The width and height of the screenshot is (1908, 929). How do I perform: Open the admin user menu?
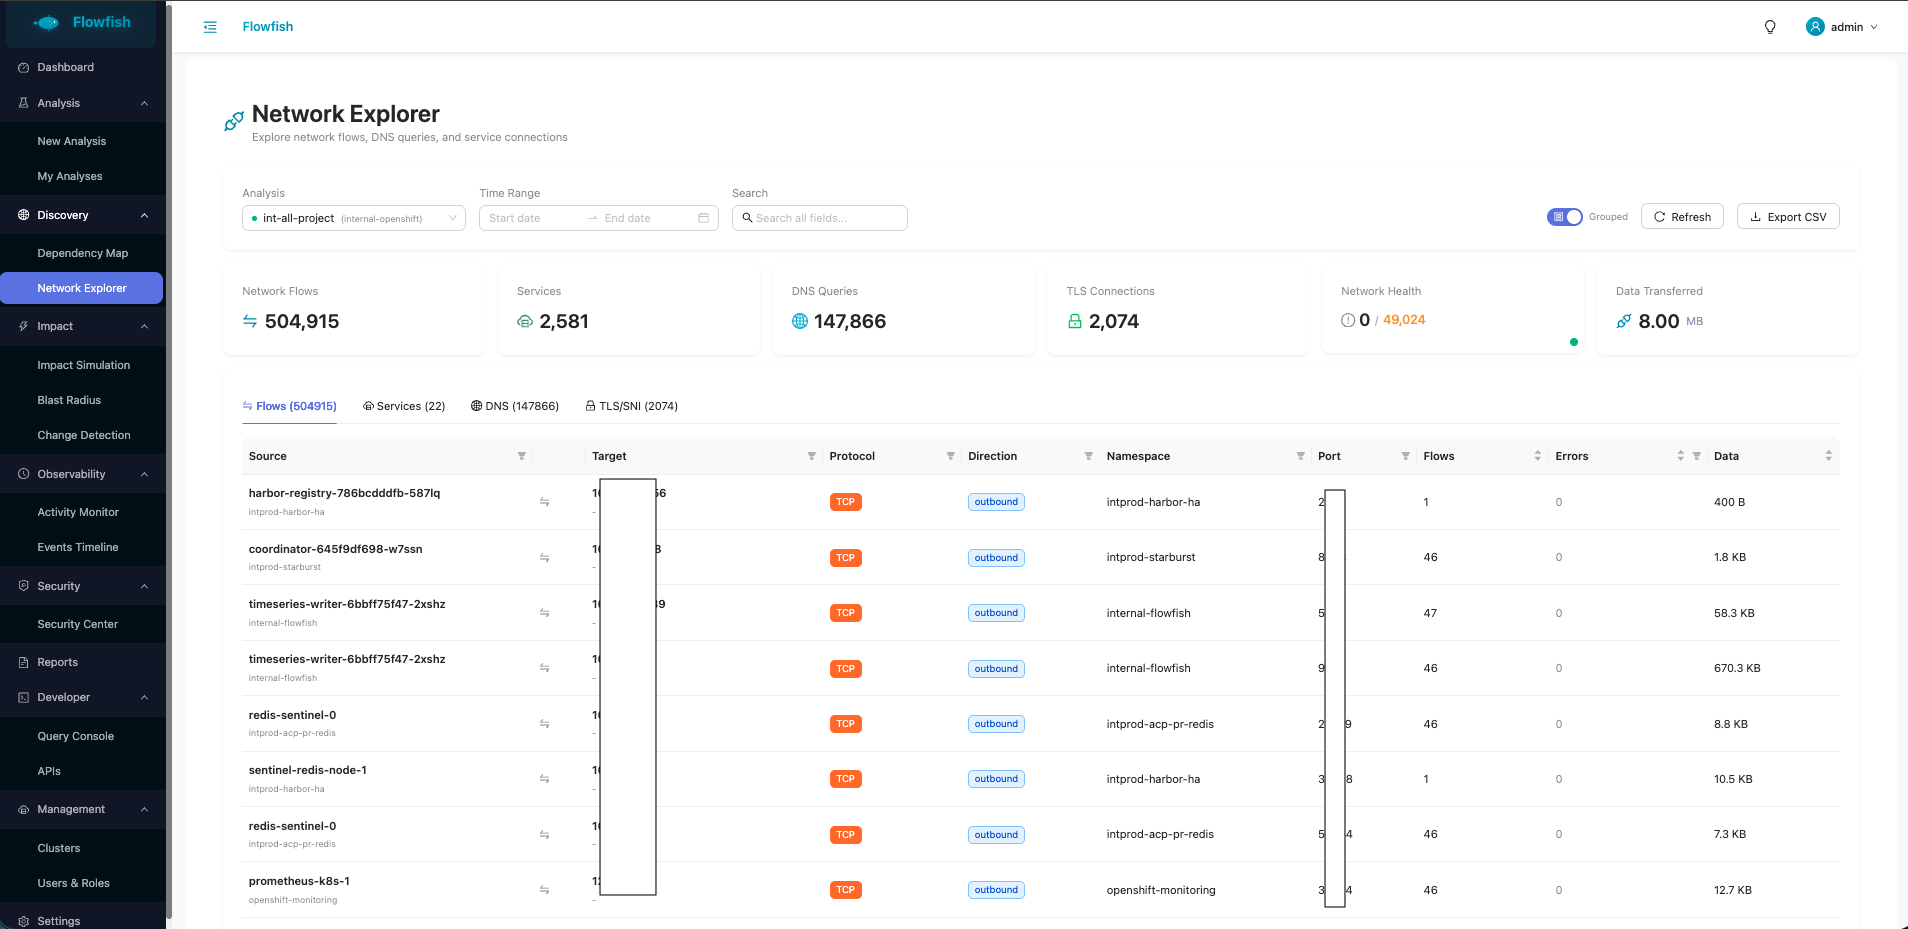tap(1842, 27)
